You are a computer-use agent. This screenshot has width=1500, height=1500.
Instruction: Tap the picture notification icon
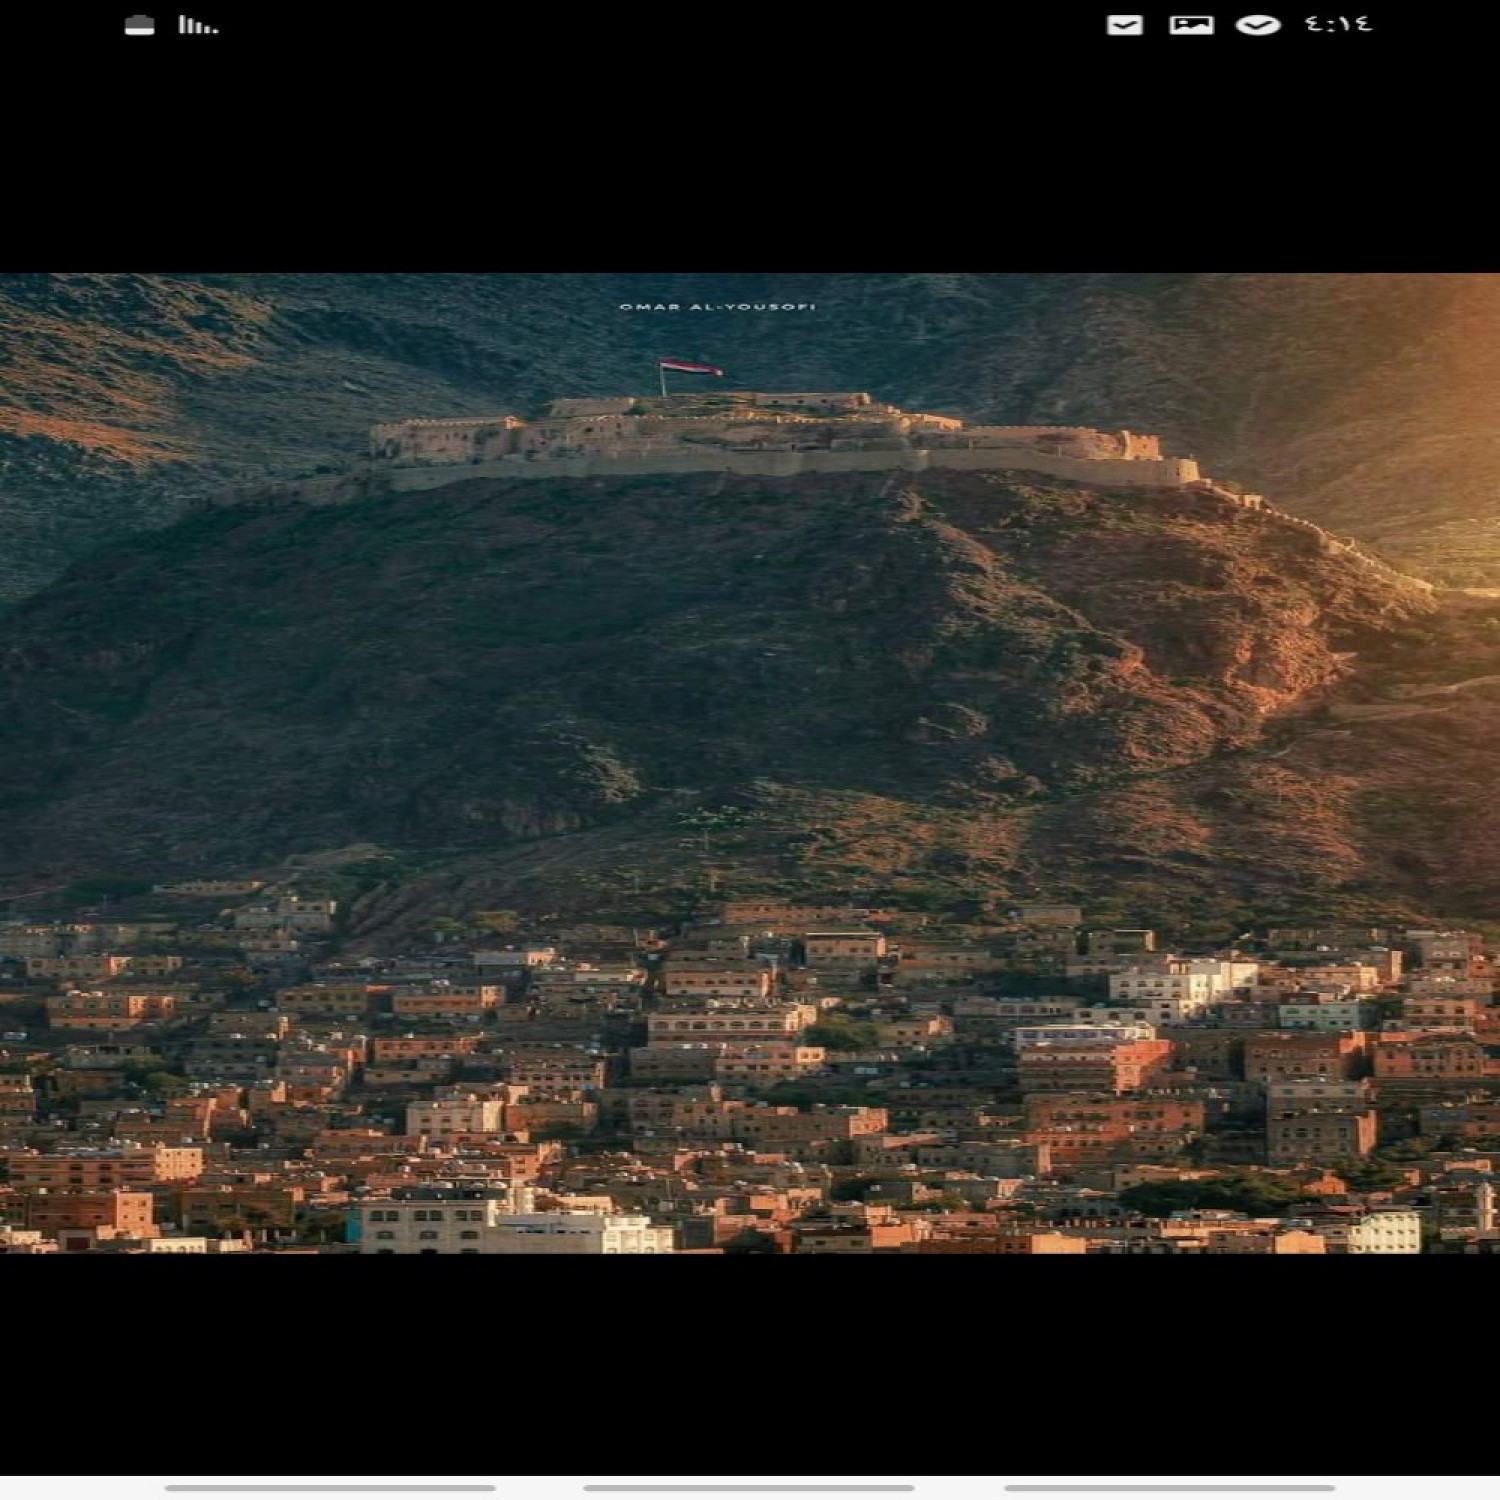[1191, 26]
